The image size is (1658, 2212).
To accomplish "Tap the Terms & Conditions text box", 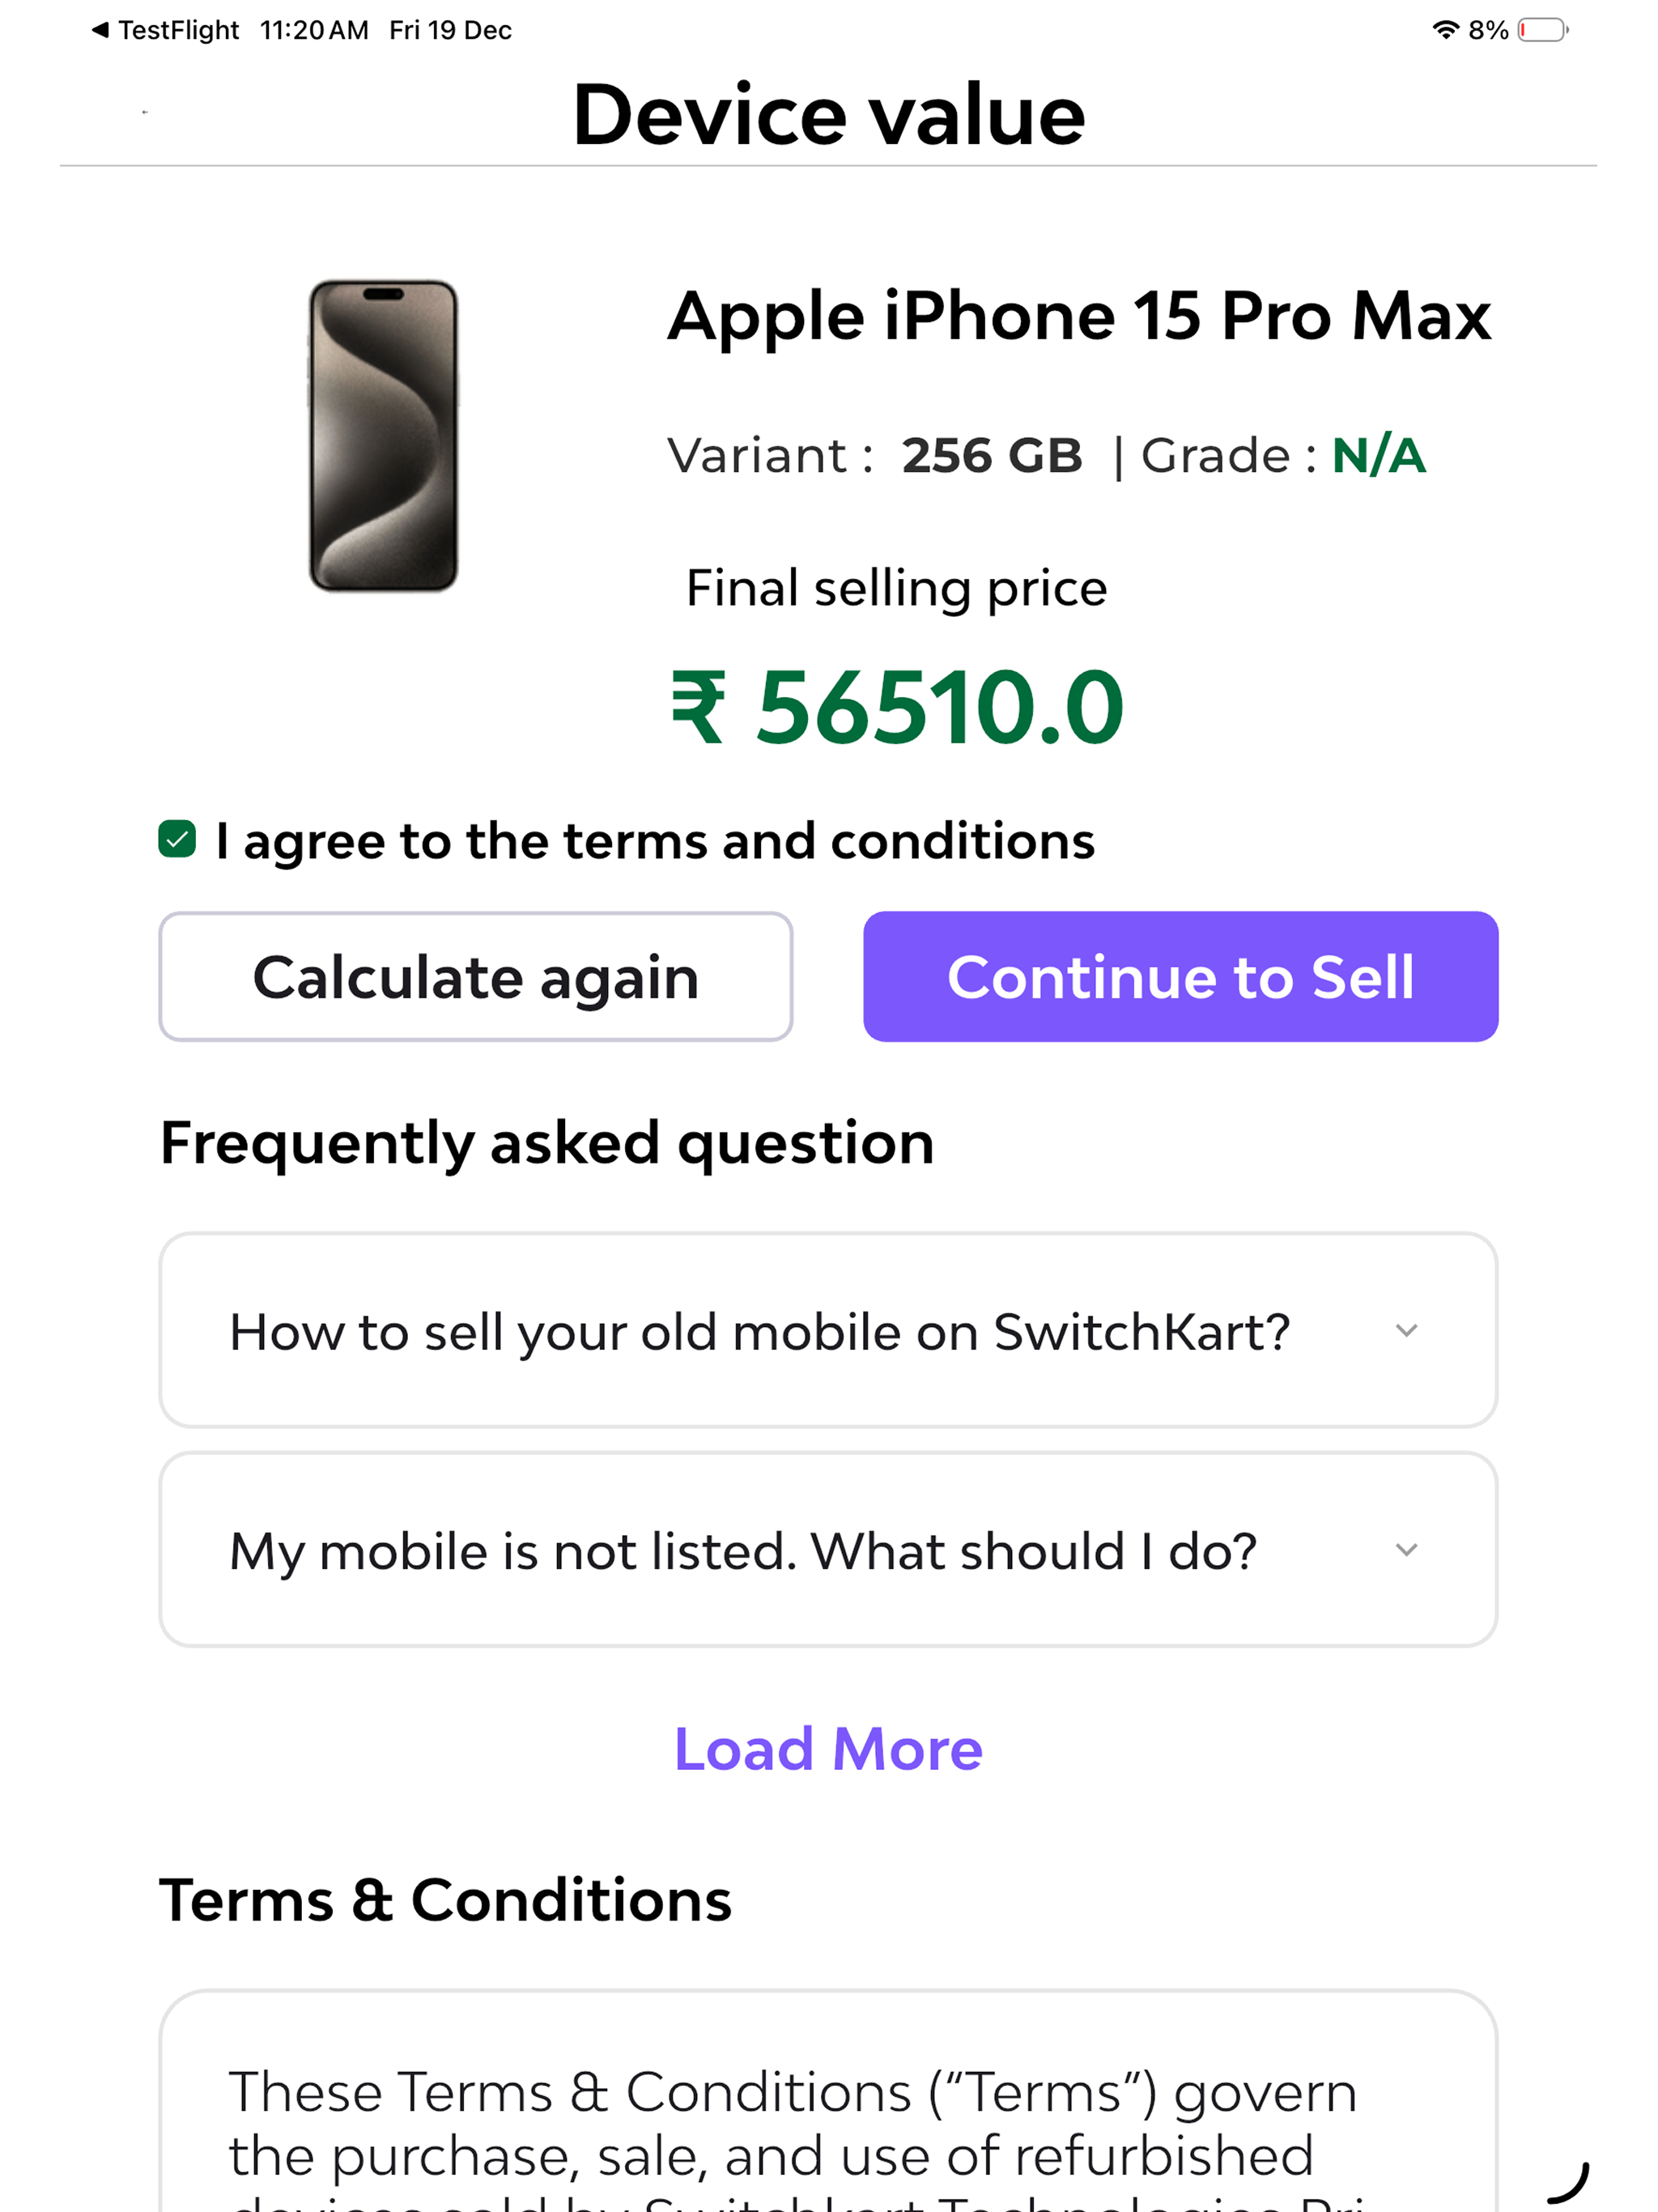I will click(828, 2100).
